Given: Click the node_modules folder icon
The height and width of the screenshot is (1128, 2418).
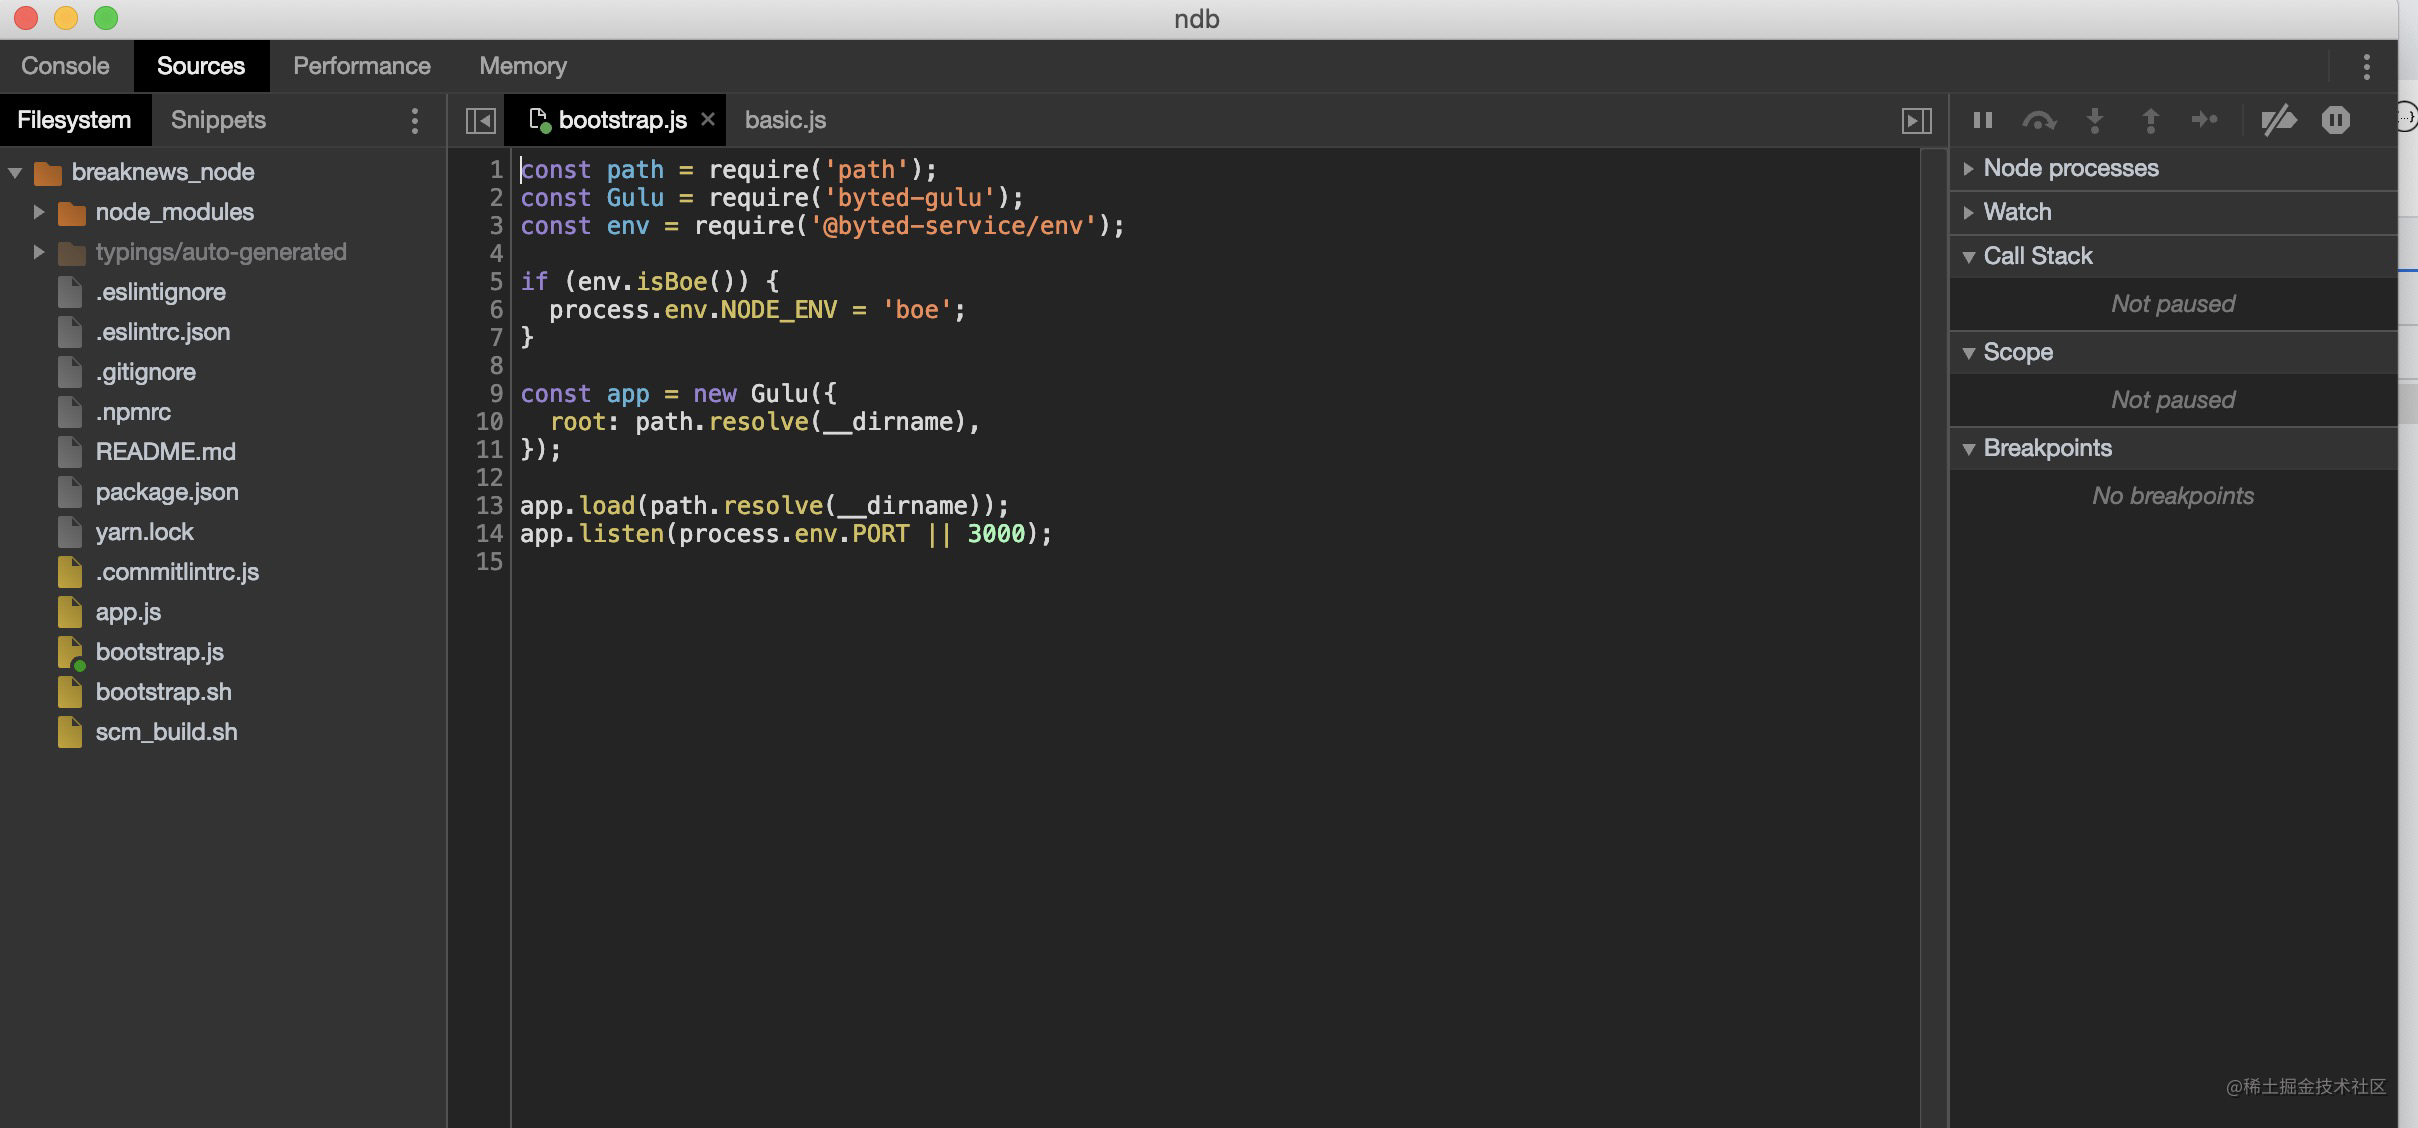Looking at the screenshot, I should 71,213.
